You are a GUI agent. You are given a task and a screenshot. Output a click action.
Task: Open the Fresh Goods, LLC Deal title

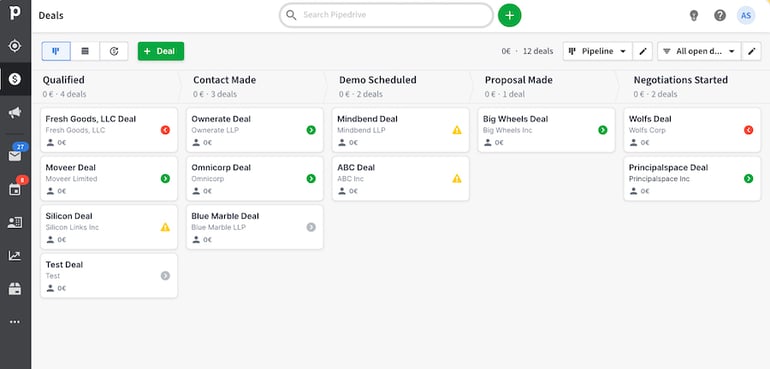91,119
